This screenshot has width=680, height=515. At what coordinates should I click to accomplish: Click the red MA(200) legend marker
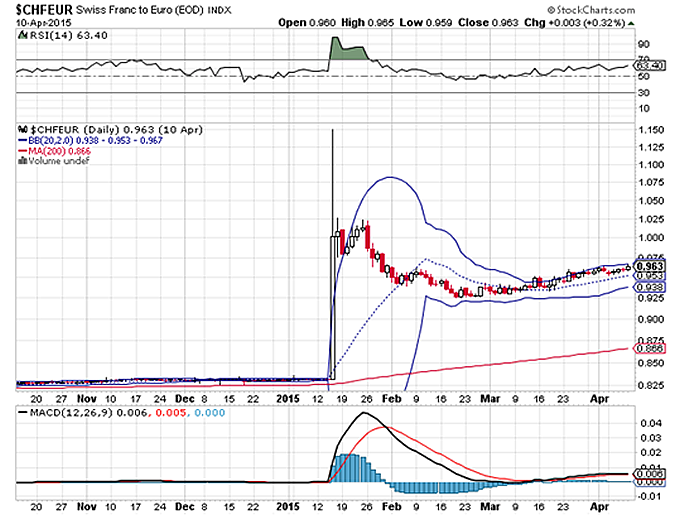coord(23,151)
